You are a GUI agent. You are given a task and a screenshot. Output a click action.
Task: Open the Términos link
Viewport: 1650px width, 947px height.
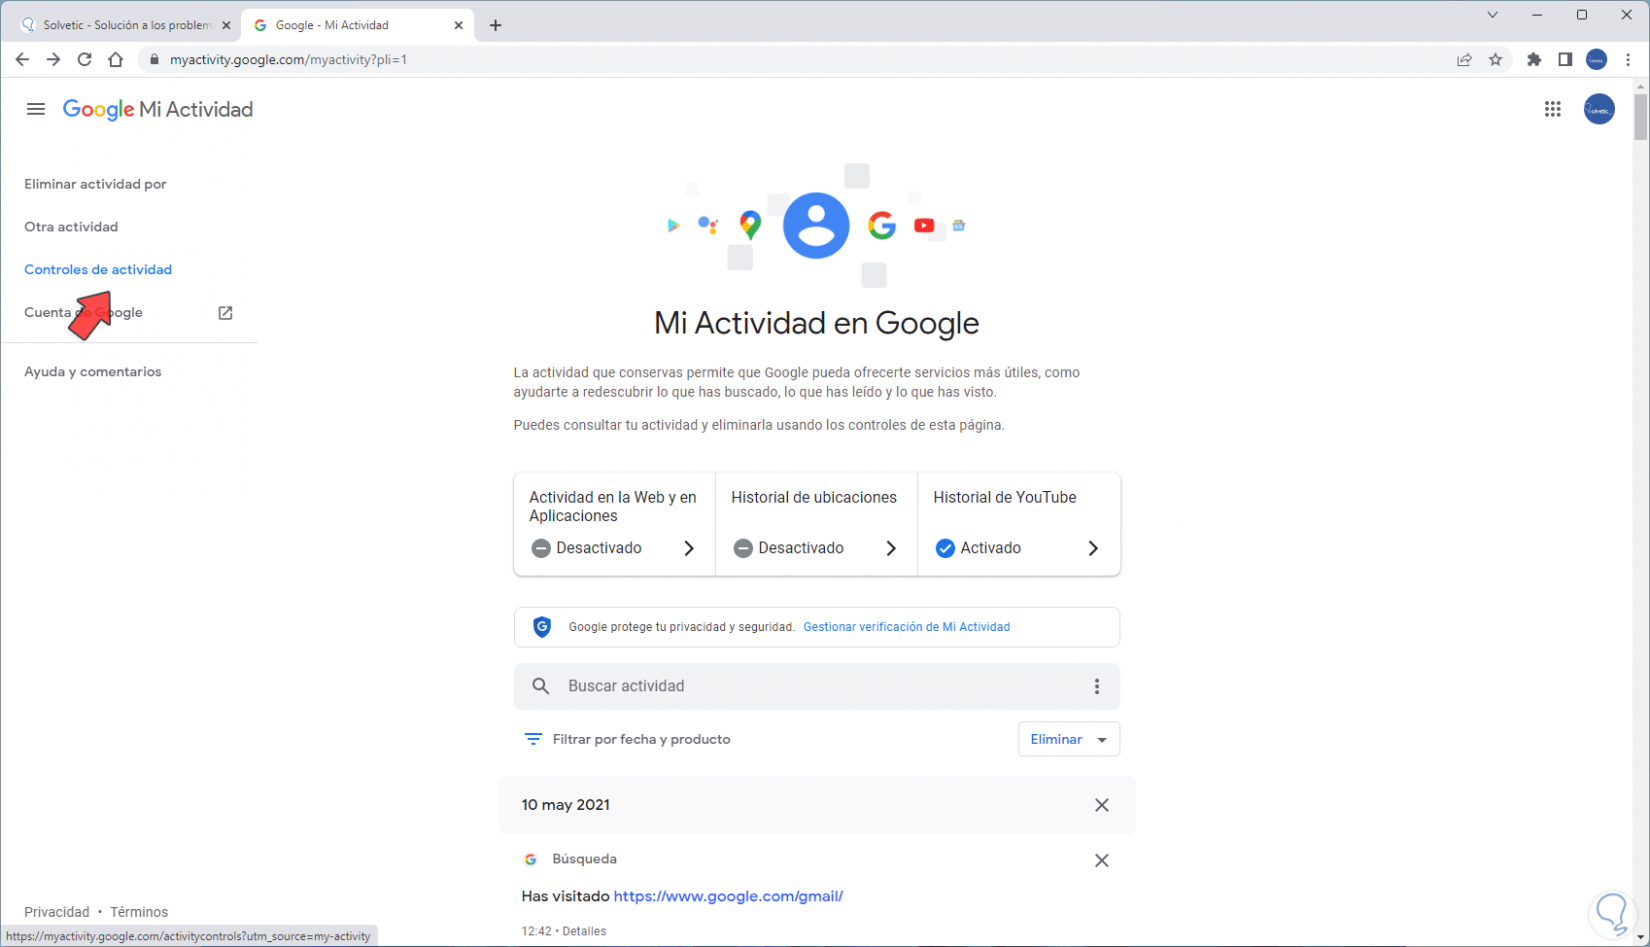pos(139,912)
